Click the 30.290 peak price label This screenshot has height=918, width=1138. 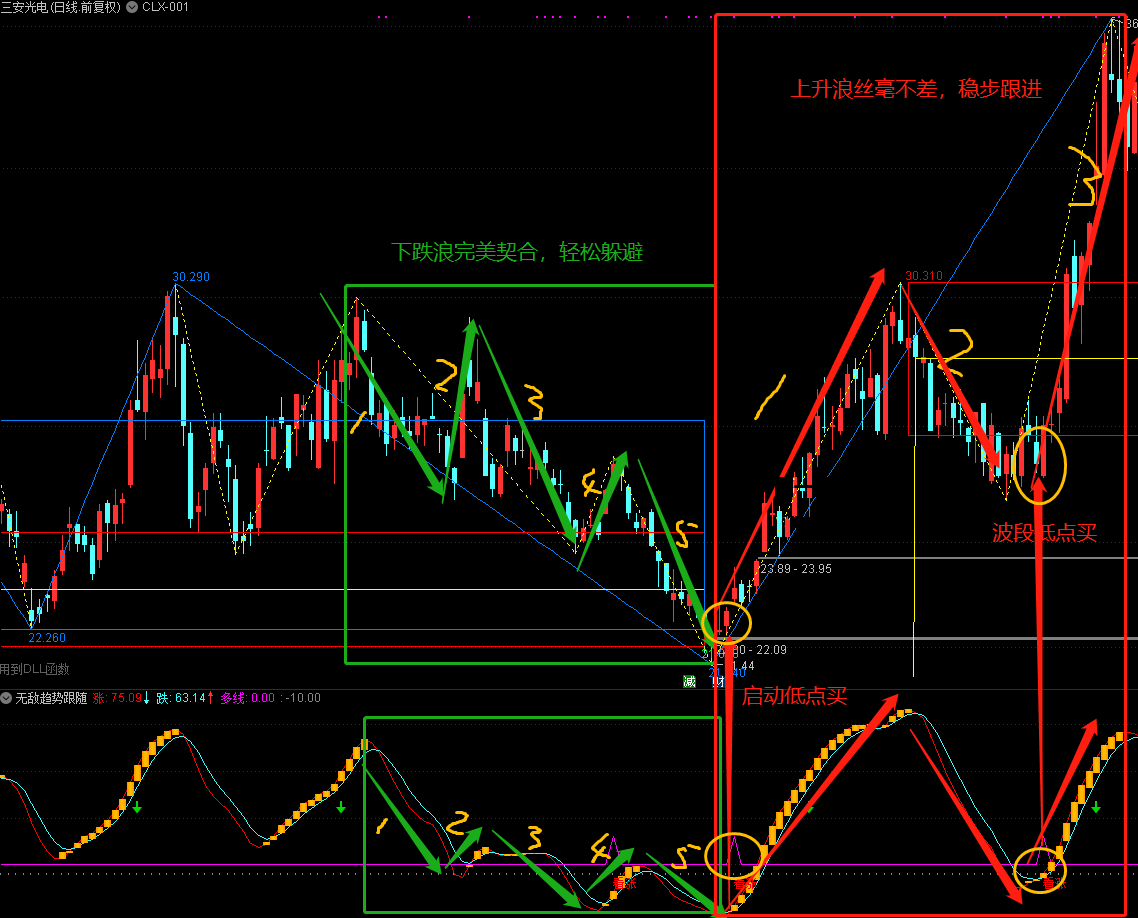point(191,277)
